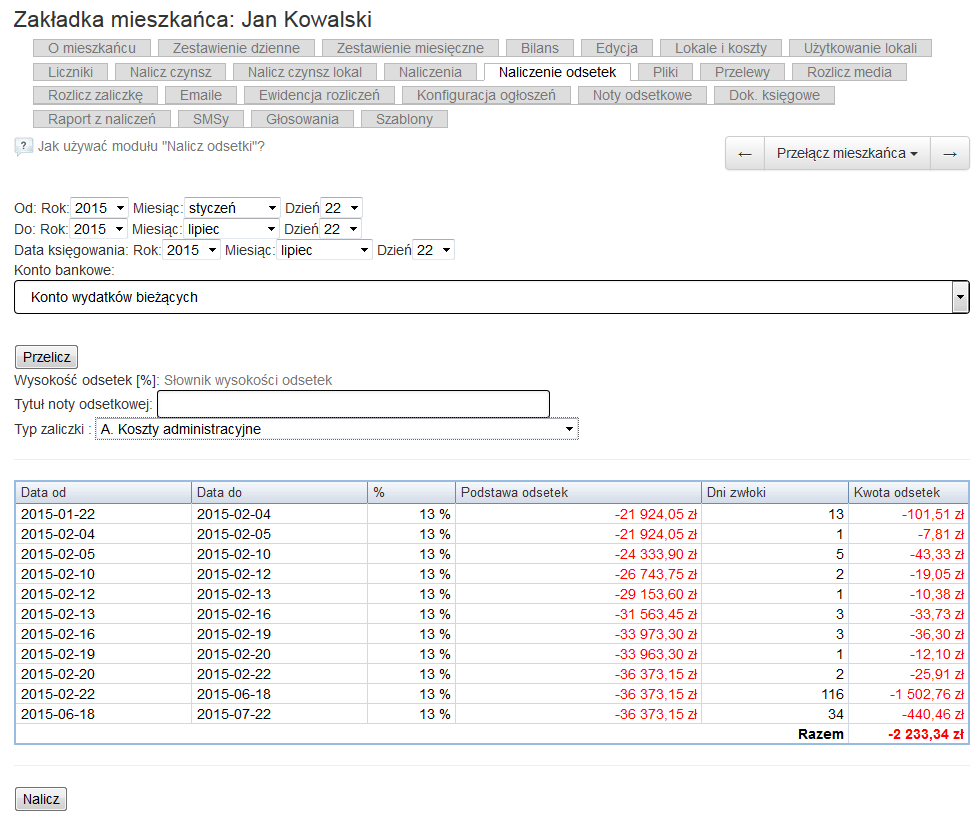
Task: Open 'Jak używać modułu Nalicz odsetki' help link
Action: click(151, 147)
